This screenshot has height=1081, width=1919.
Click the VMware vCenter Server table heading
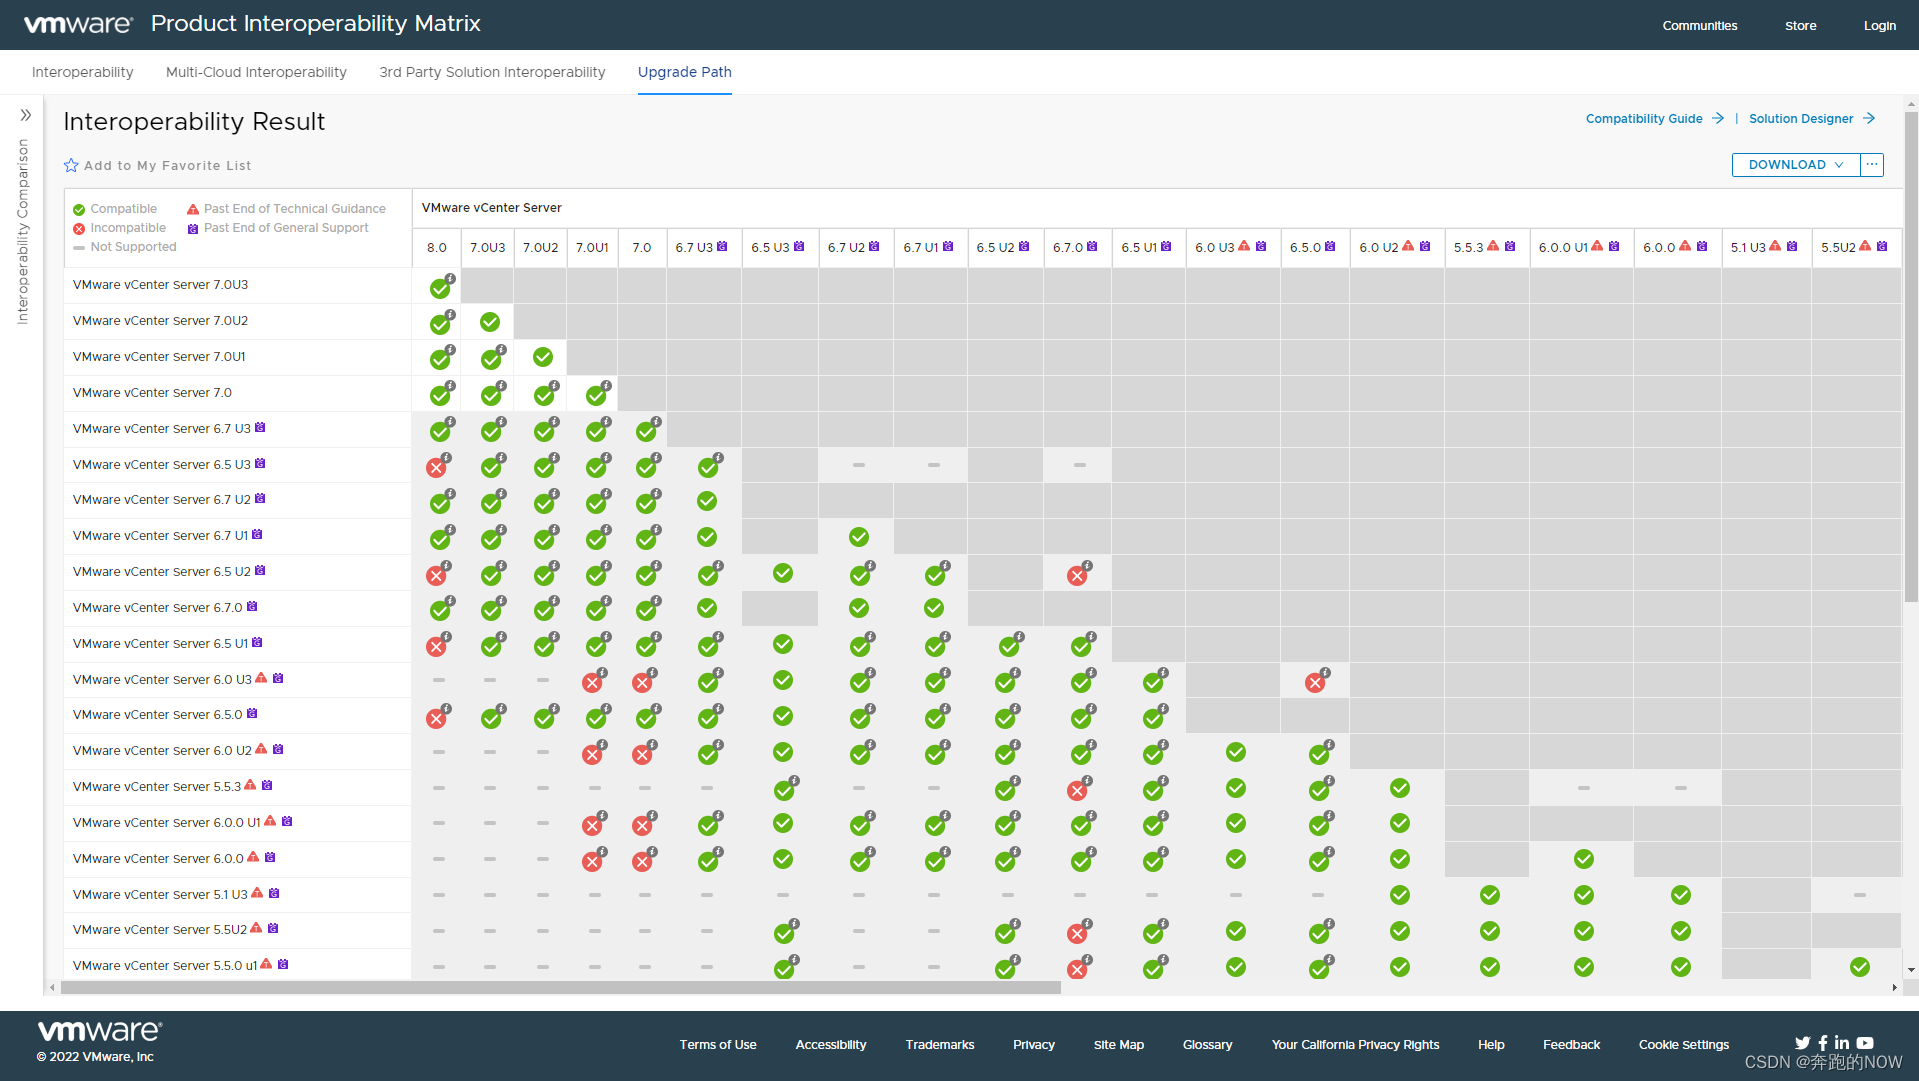[492, 208]
